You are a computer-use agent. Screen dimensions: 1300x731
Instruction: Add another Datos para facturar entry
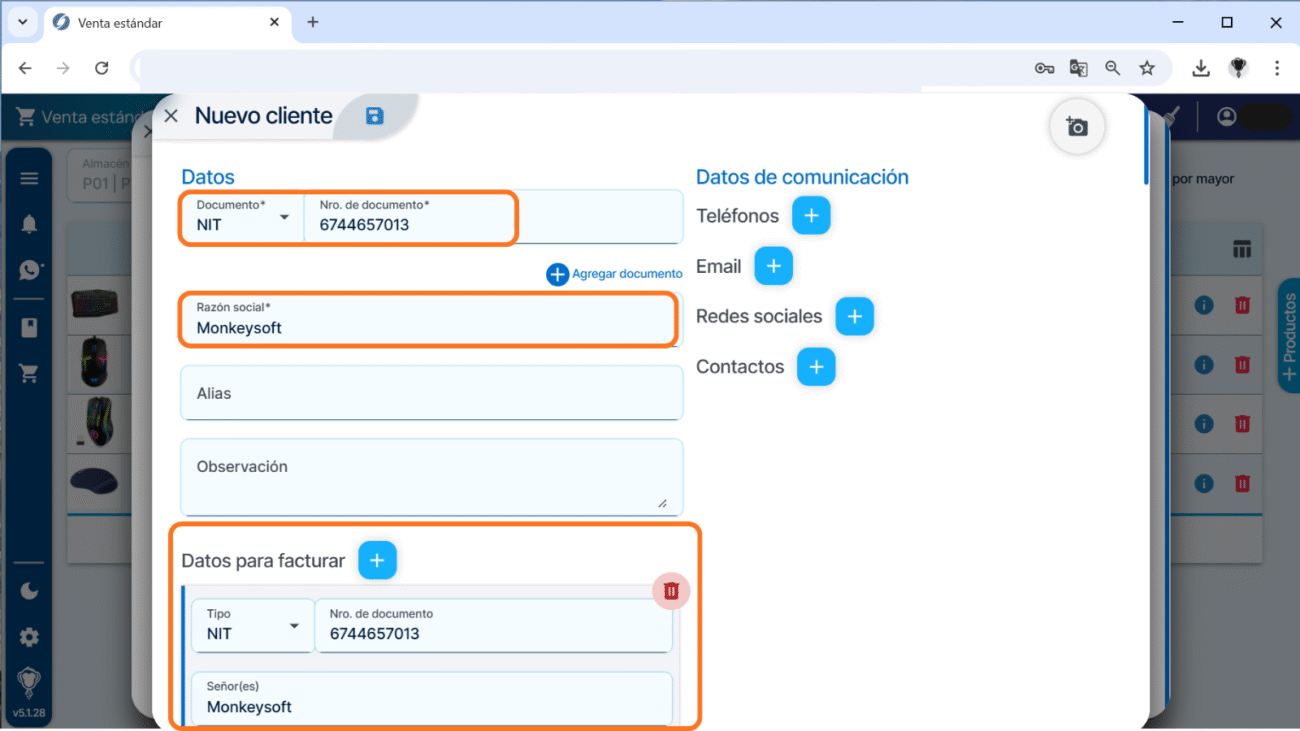click(377, 561)
